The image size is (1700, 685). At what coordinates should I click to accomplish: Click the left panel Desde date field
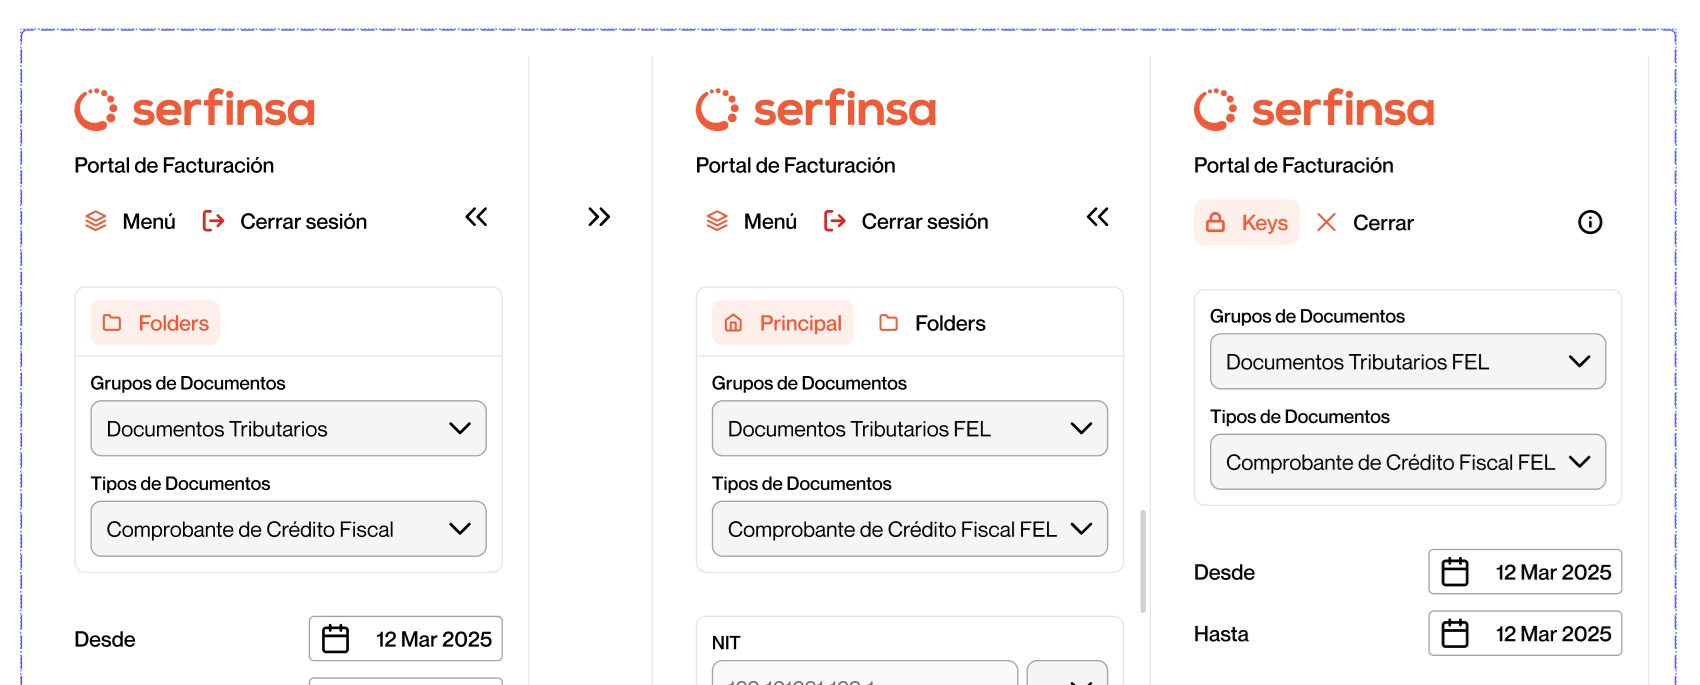pos(405,639)
